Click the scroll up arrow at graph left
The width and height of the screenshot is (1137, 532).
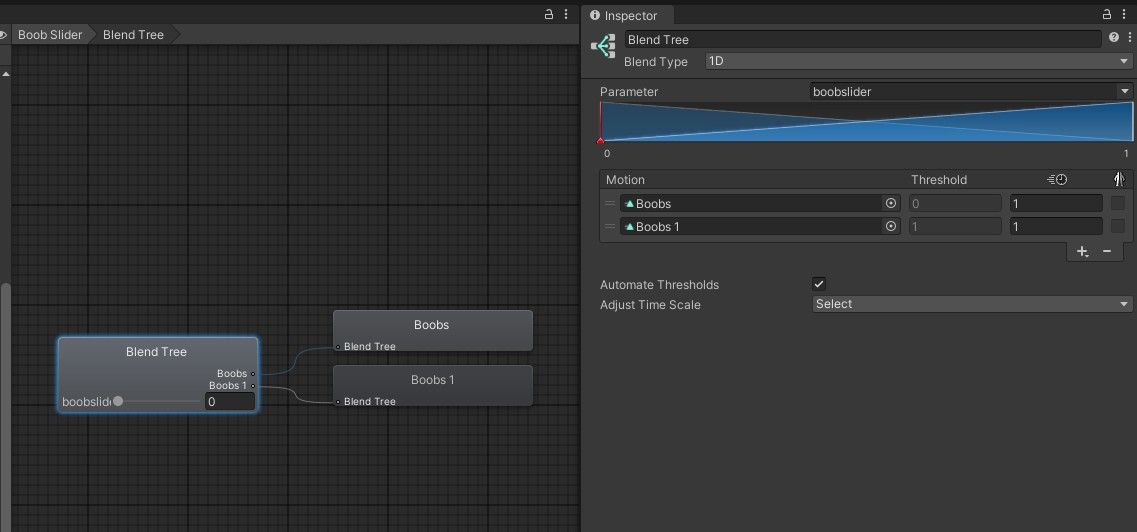pyautogui.click(x=5, y=74)
